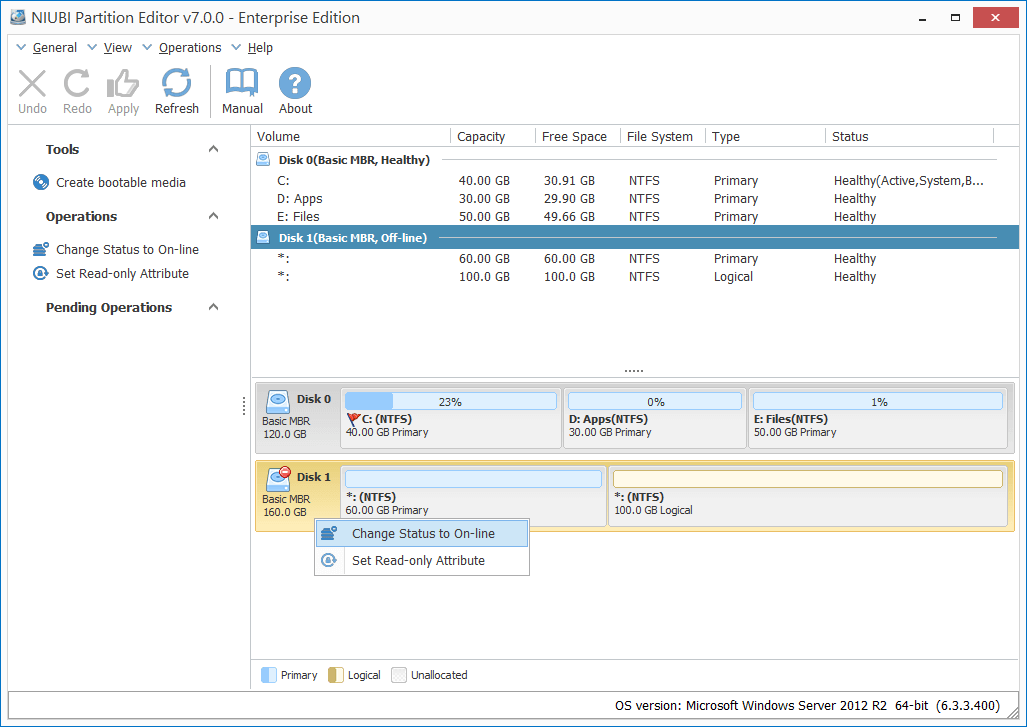
Task: Click Healthy(Active,System,B... status cell
Action: tap(908, 180)
